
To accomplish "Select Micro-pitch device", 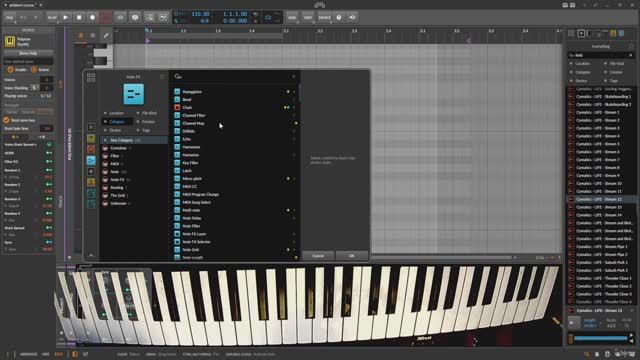I will pos(235,179).
